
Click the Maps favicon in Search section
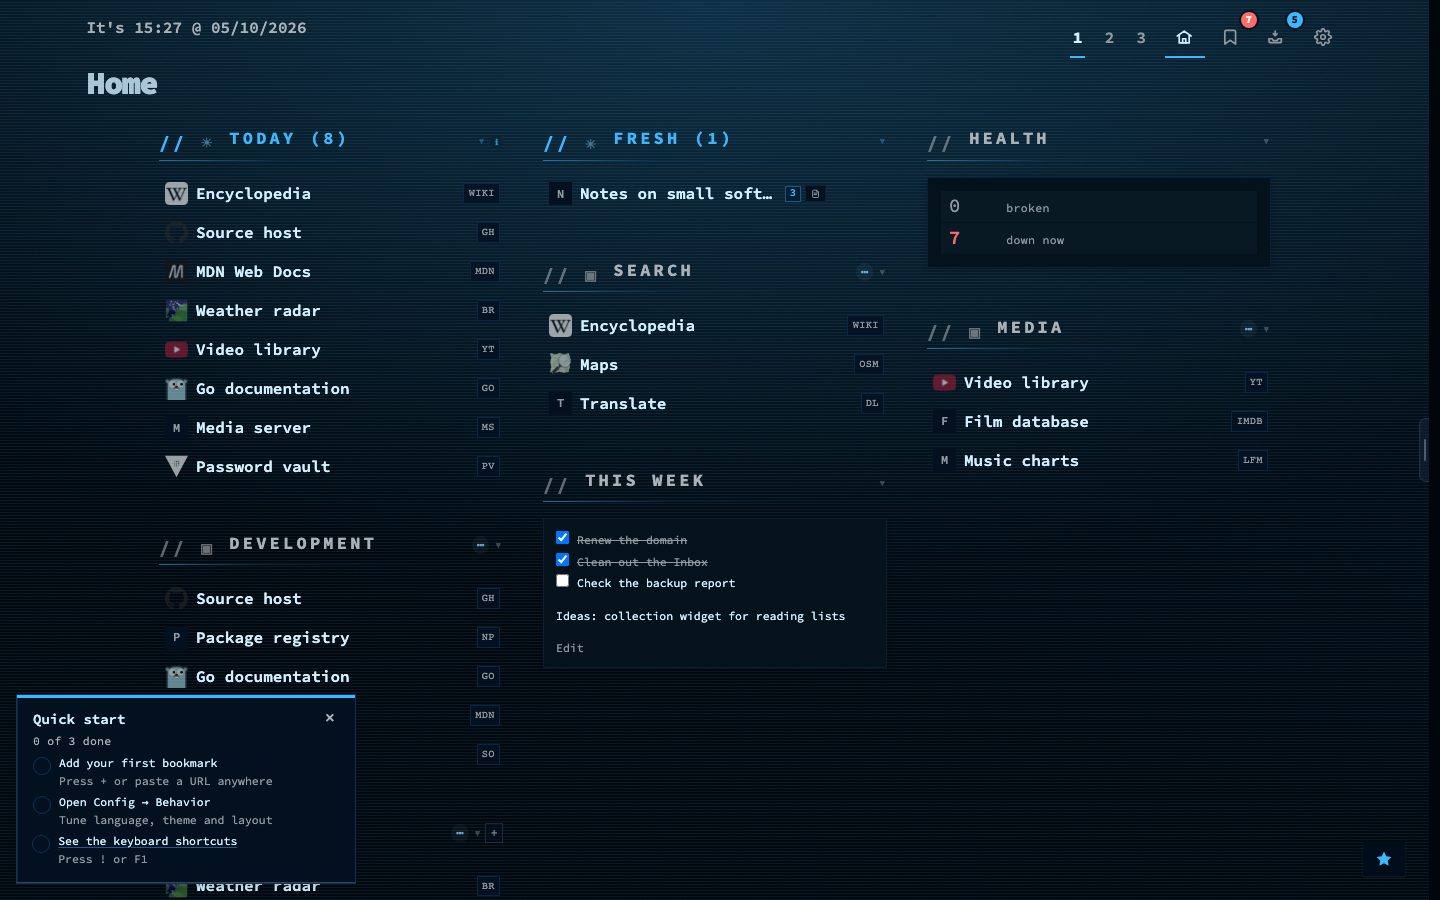pyautogui.click(x=560, y=365)
